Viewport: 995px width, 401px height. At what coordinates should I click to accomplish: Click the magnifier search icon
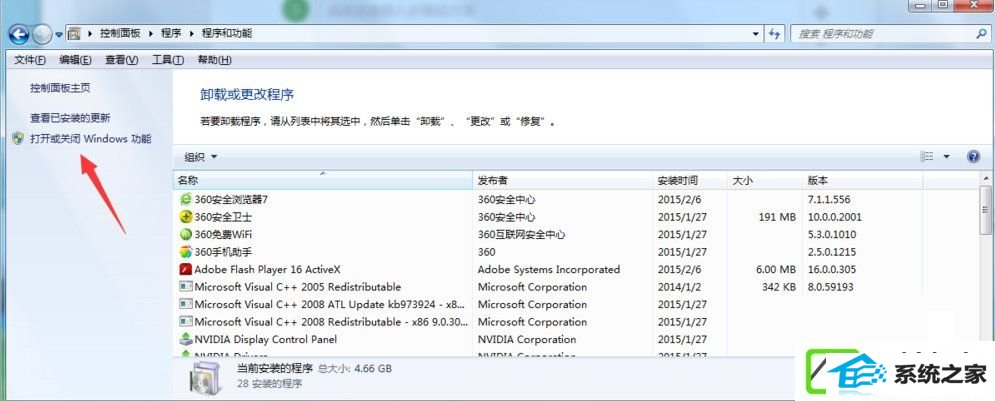point(980,34)
